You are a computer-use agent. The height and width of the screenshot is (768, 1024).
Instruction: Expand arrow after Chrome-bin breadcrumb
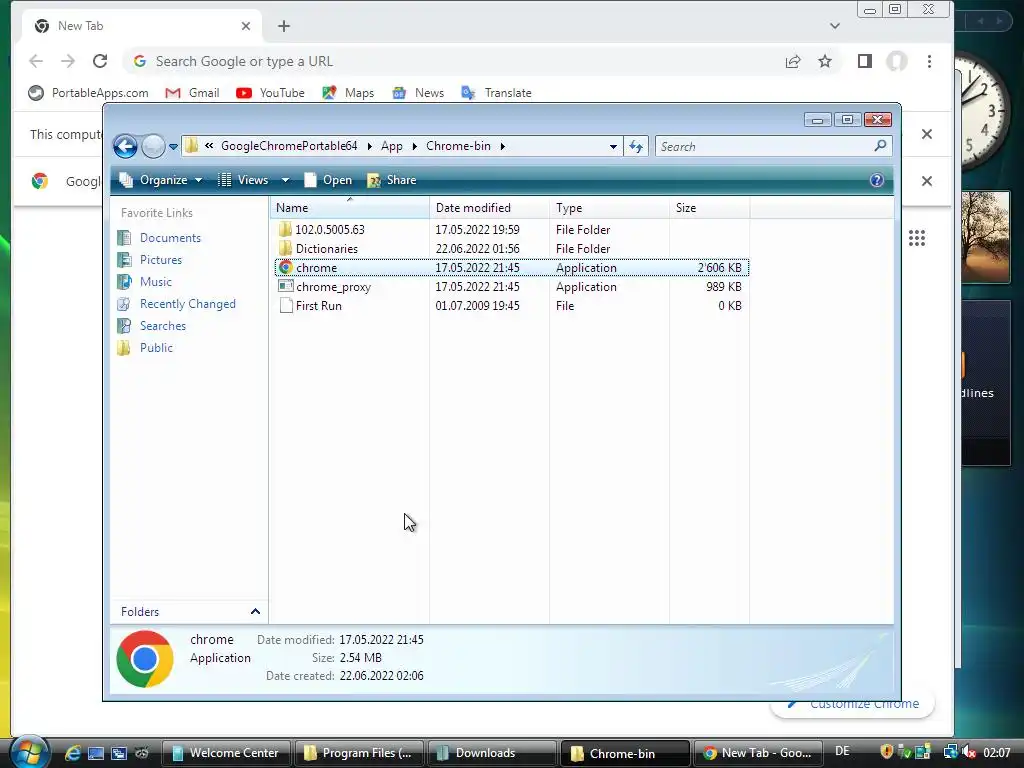point(502,146)
